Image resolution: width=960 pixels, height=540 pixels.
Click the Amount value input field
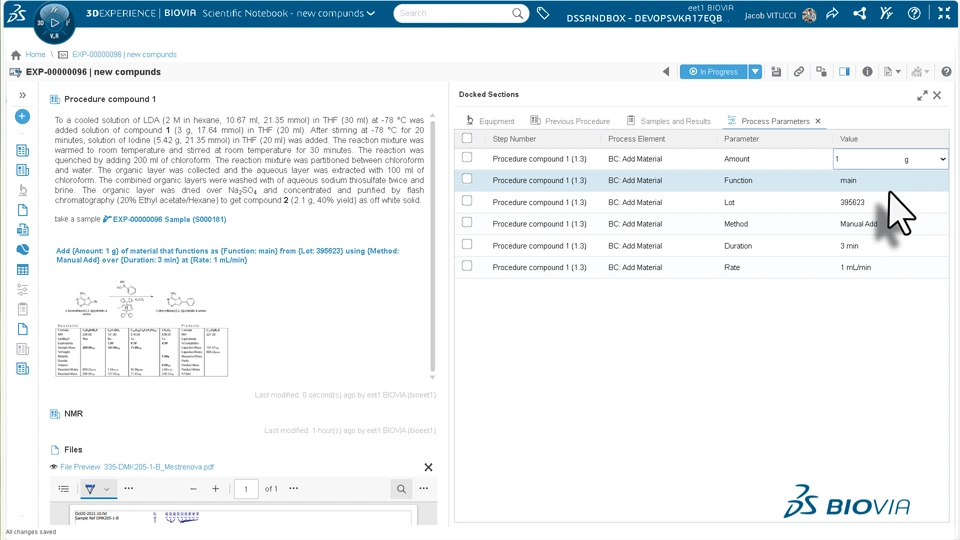coord(867,159)
